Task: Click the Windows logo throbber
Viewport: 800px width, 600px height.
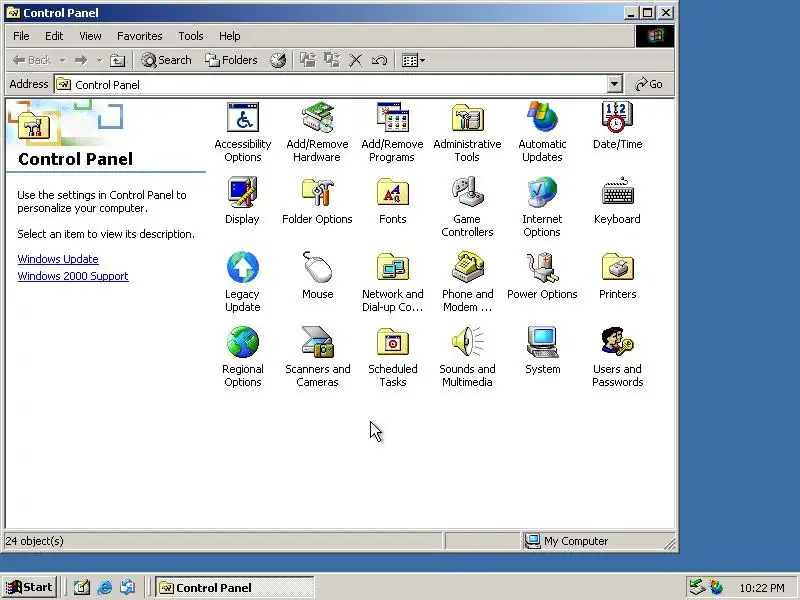Action: [x=655, y=36]
